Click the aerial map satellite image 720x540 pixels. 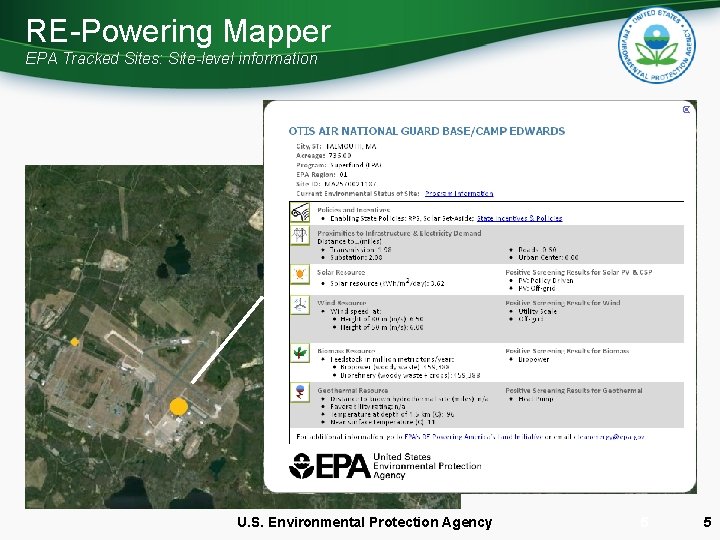pyautogui.click(x=144, y=337)
